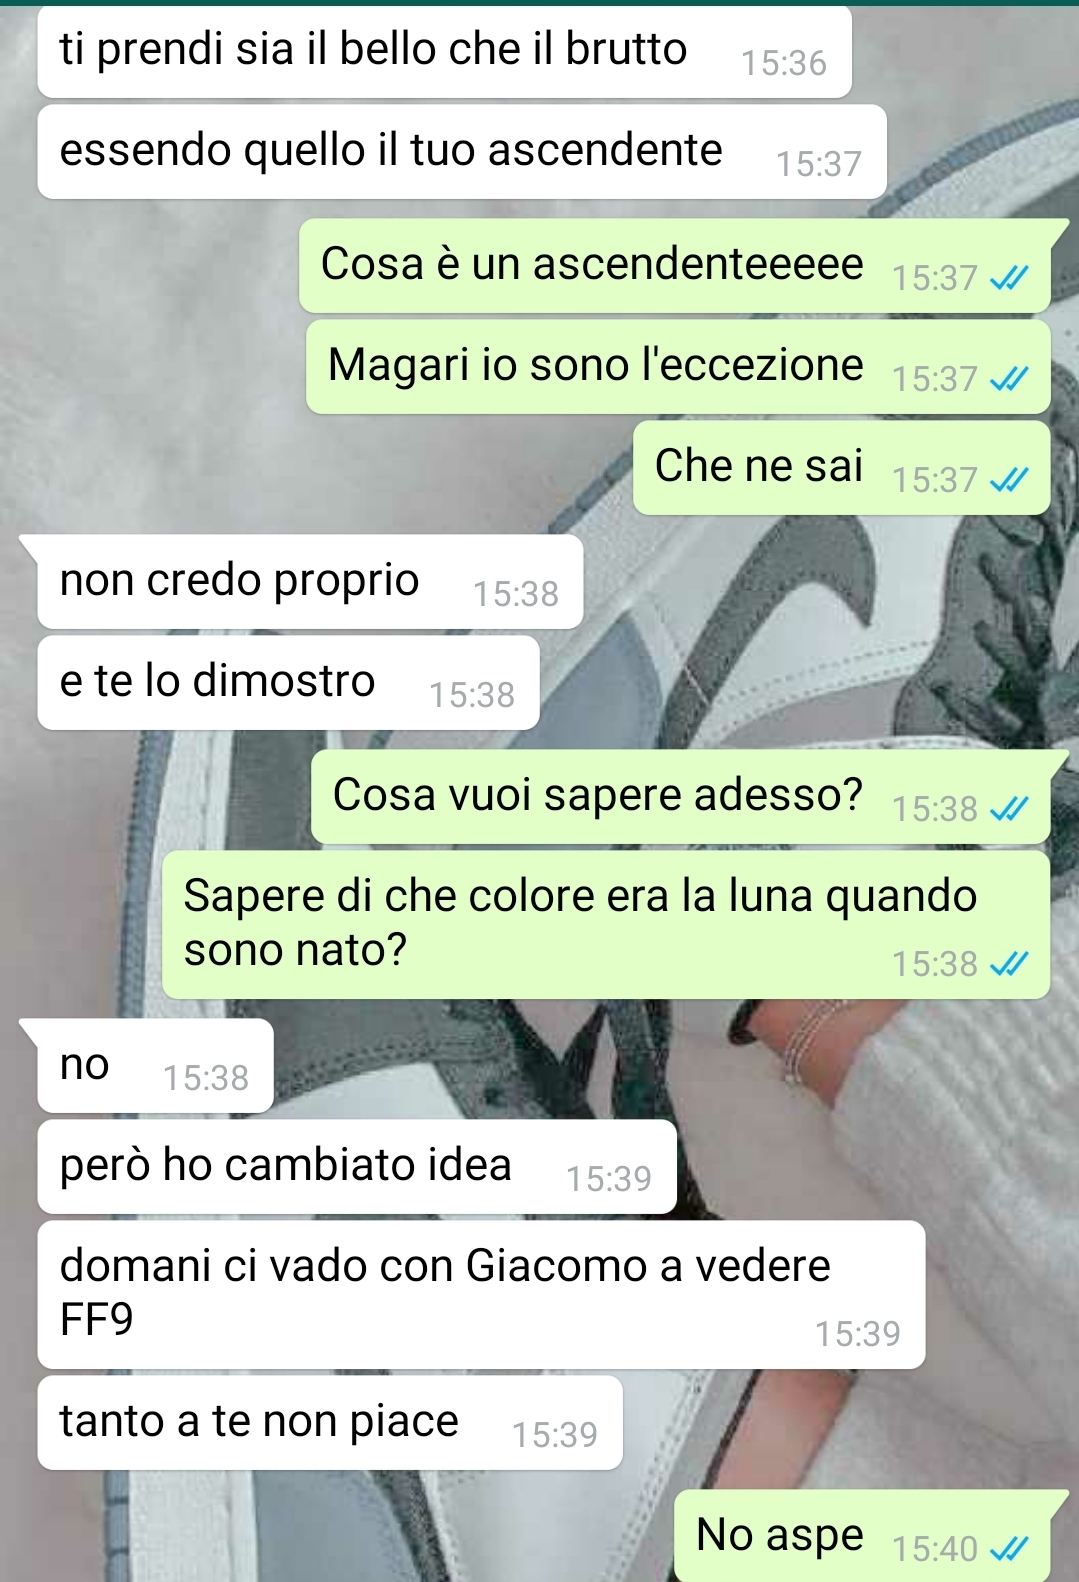
Task: Tap the read ticks on the 'colore era la luna' message
Action: (x=1008, y=965)
